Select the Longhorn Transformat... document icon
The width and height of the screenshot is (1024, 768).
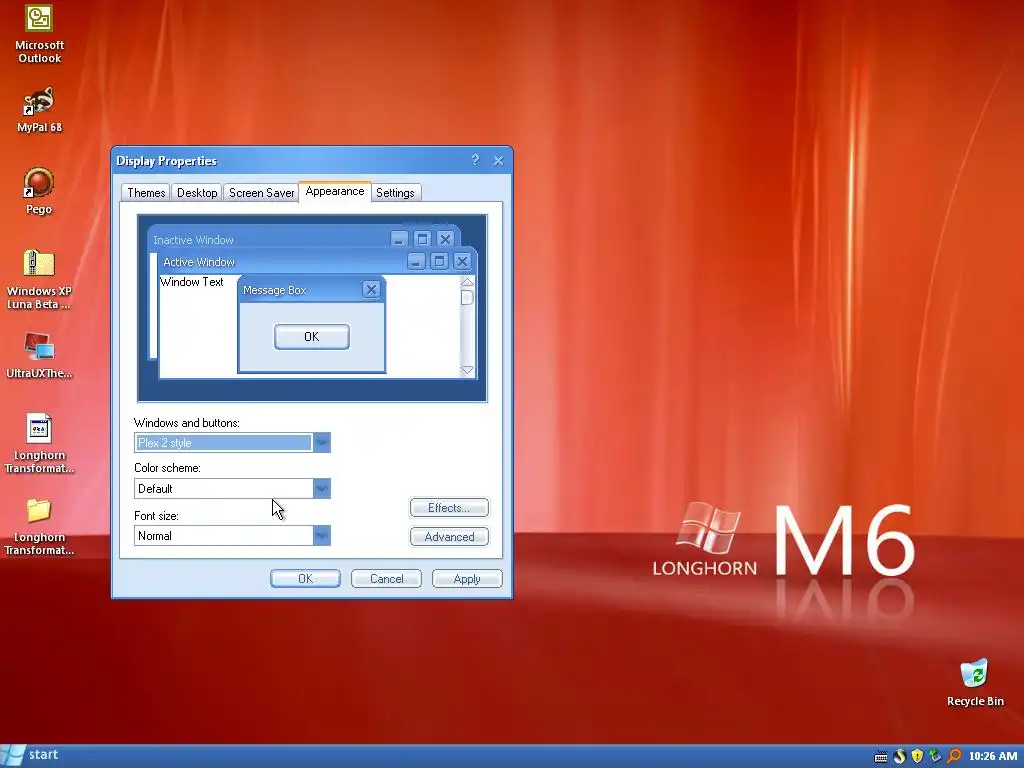click(39, 443)
